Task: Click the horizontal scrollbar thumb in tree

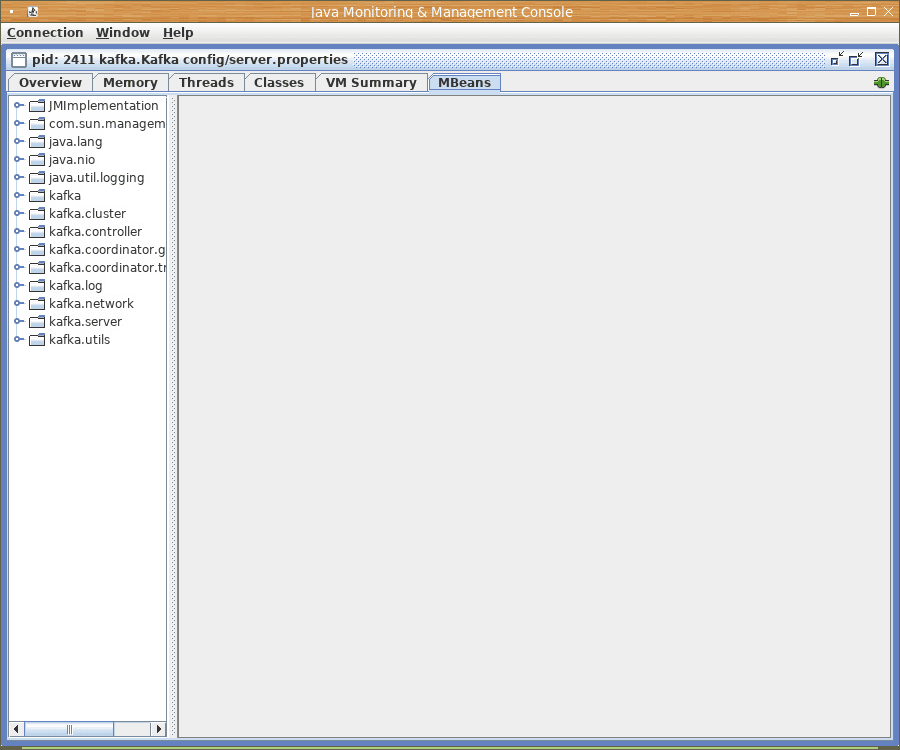Action: click(x=69, y=729)
